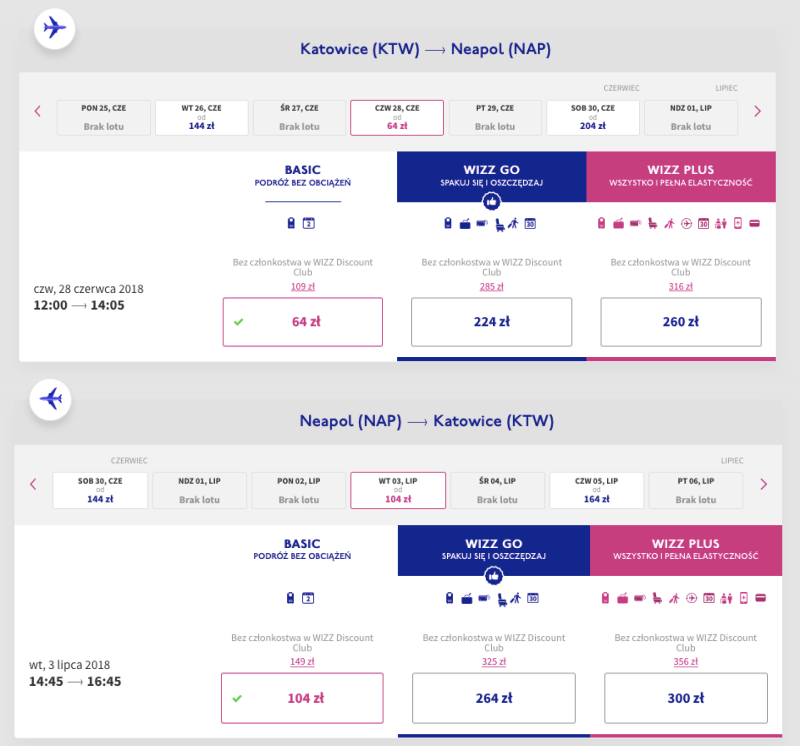Open the 325 zł non-member price link

coord(494,662)
